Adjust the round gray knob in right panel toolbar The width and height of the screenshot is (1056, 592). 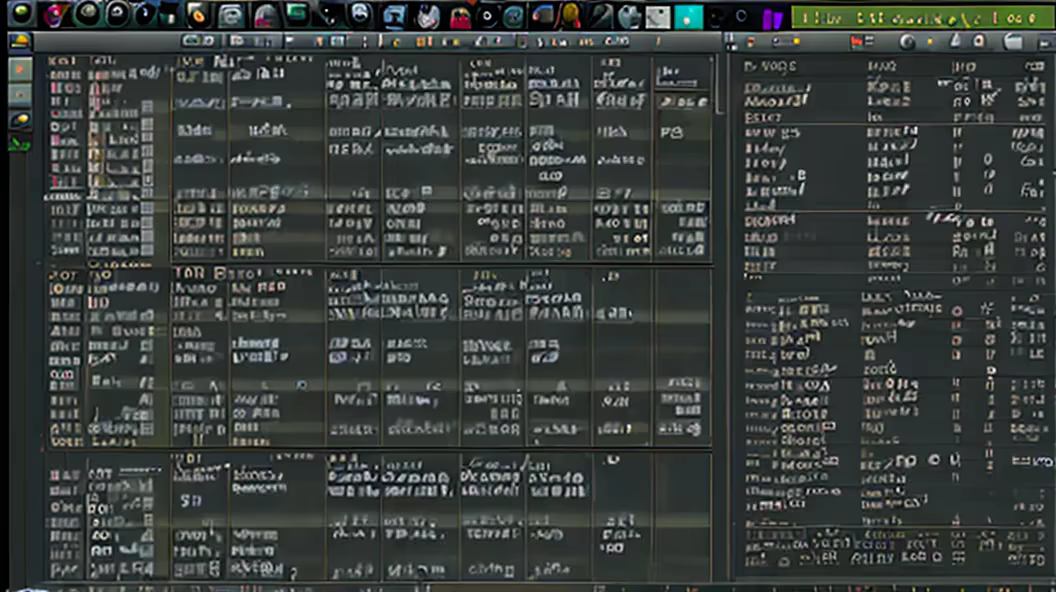907,42
